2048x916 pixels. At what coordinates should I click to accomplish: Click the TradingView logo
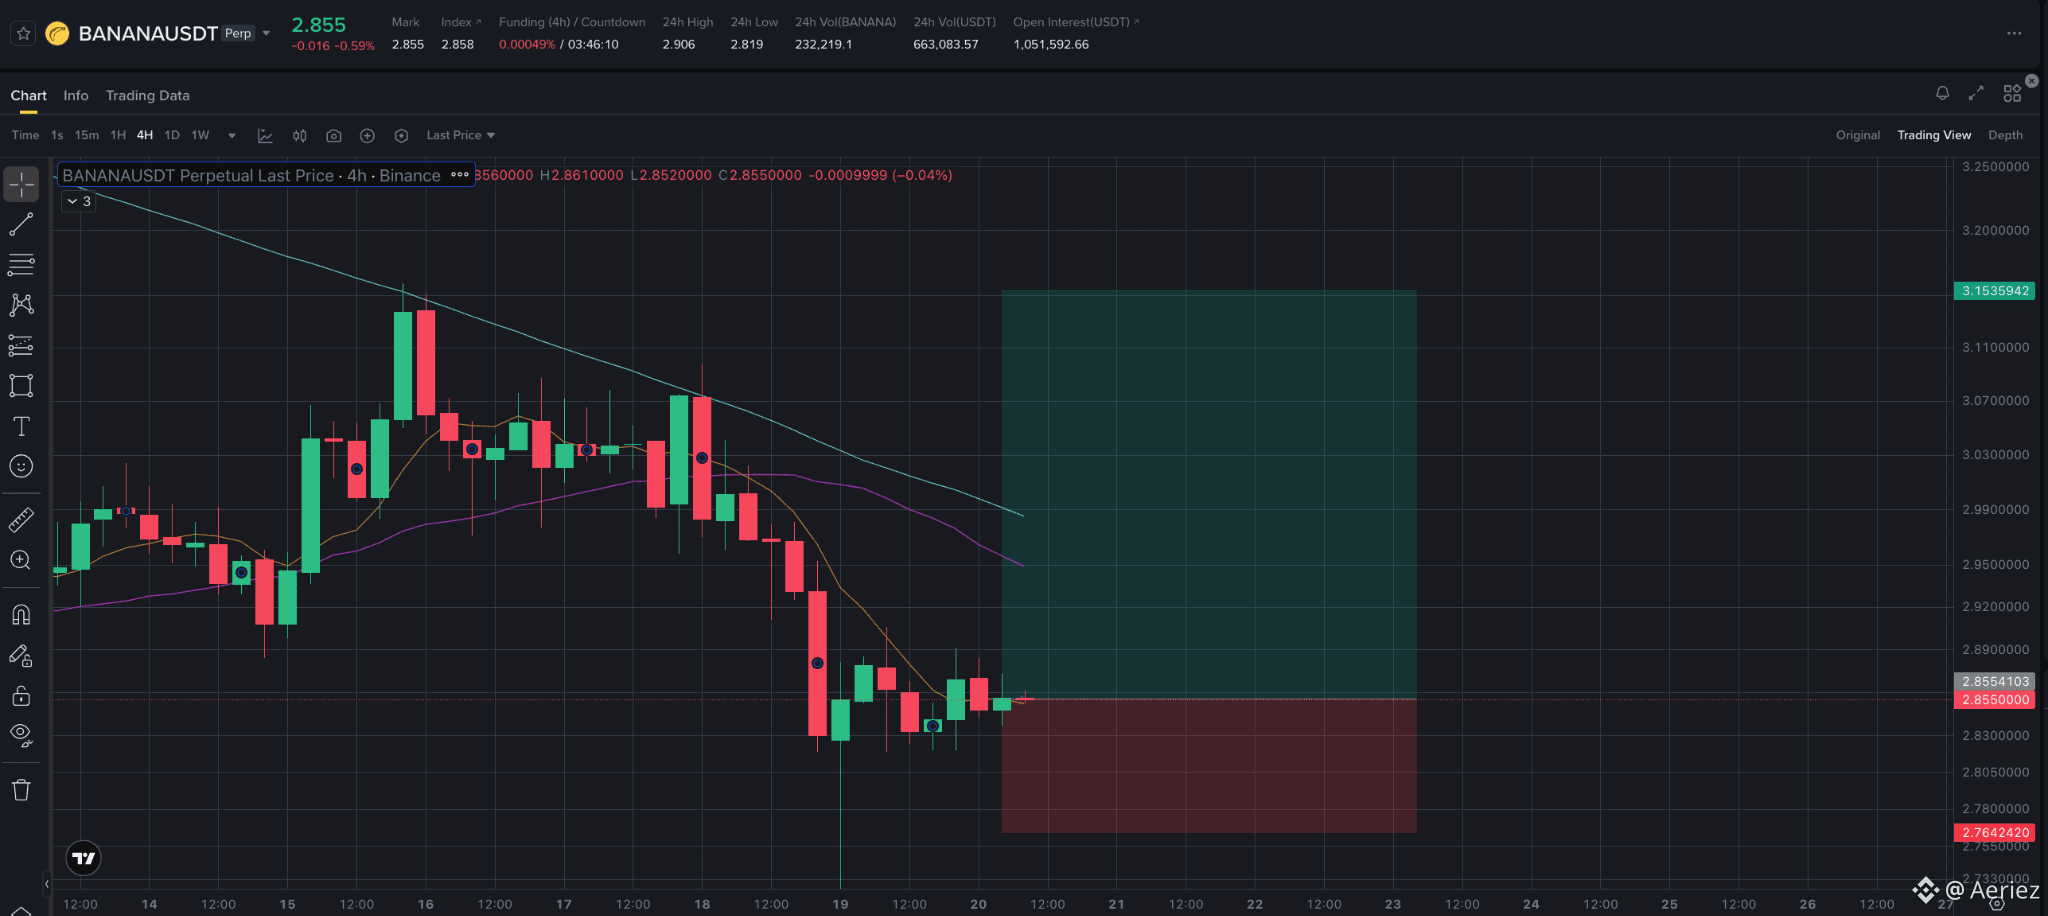pyautogui.click(x=84, y=858)
